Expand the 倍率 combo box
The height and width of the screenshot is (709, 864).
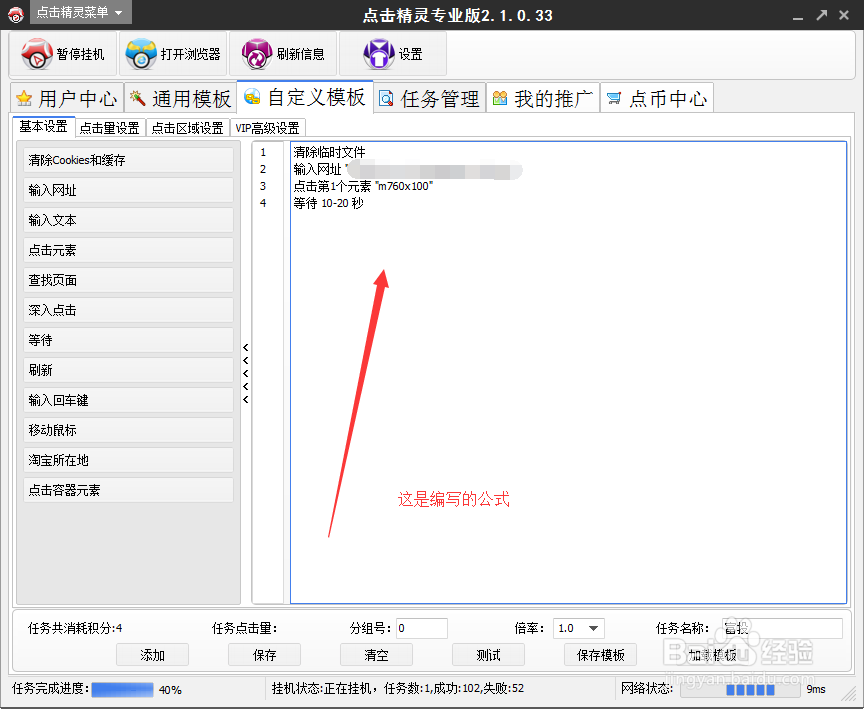click(592, 629)
